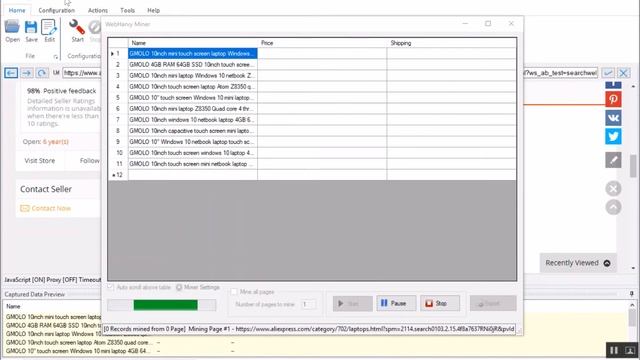This screenshot has height=360, width=640.
Task: Select row 8 'capacitive touch screen' cell
Action: click(193, 131)
